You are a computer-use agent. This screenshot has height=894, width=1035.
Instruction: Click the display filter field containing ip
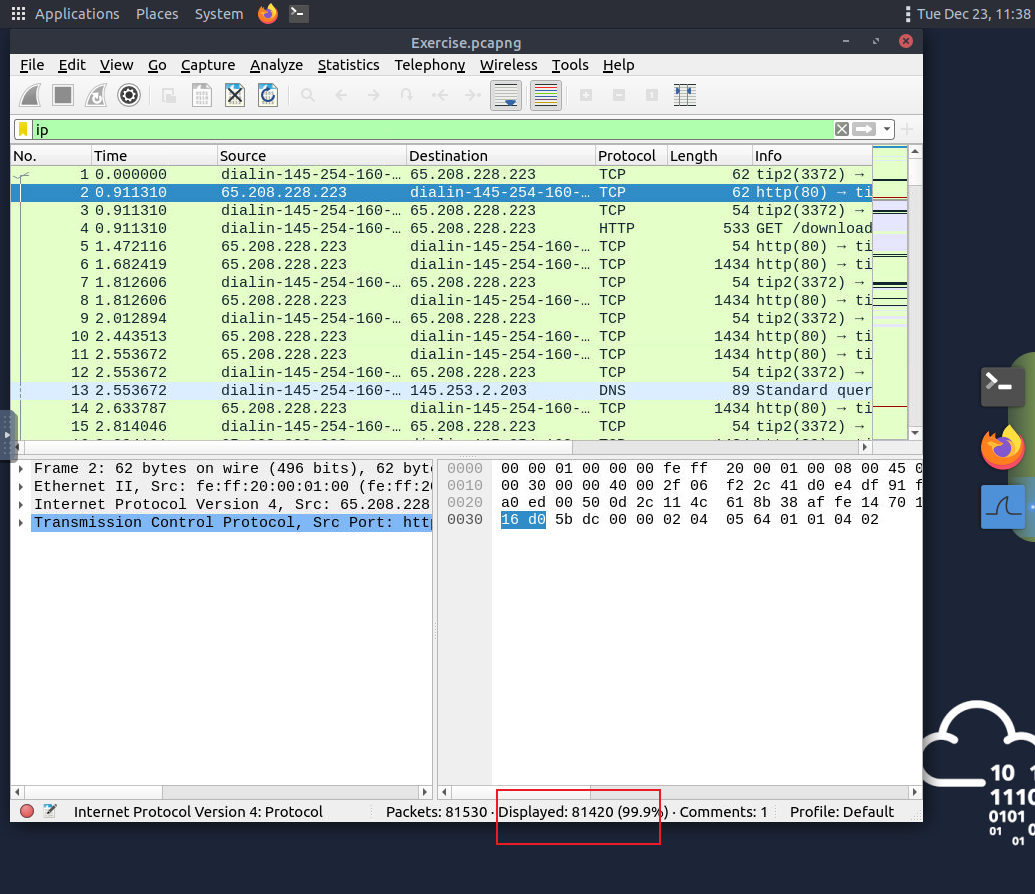(432, 129)
